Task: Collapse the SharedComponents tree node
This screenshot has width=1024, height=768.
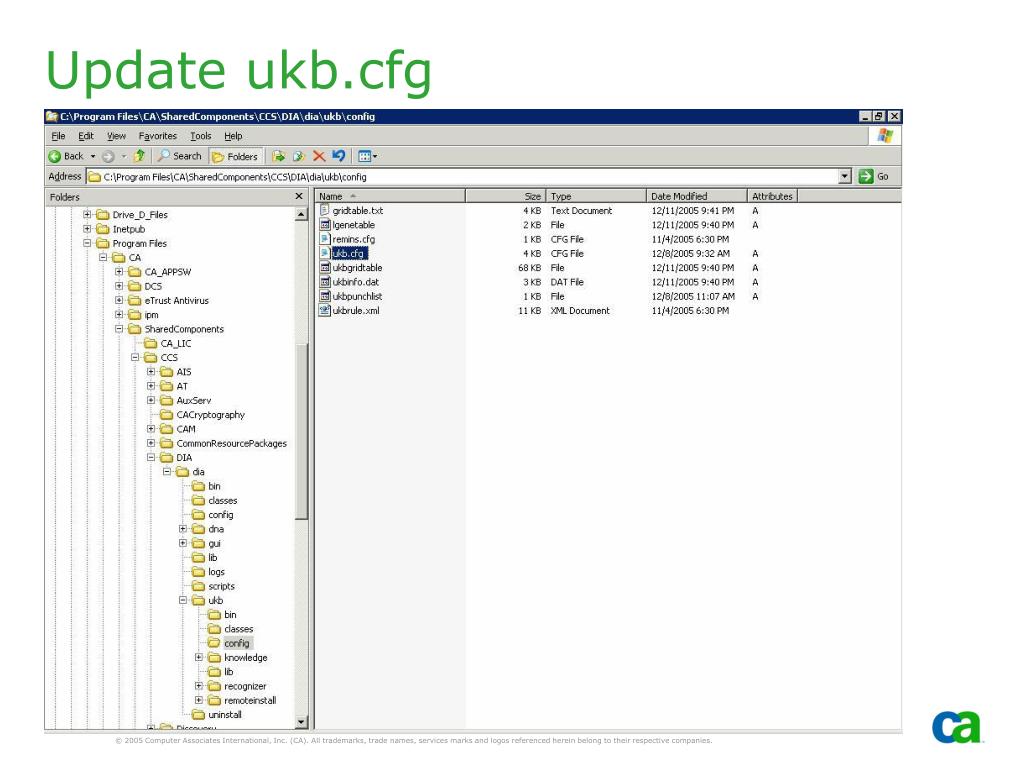Action: pyautogui.click(x=119, y=329)
